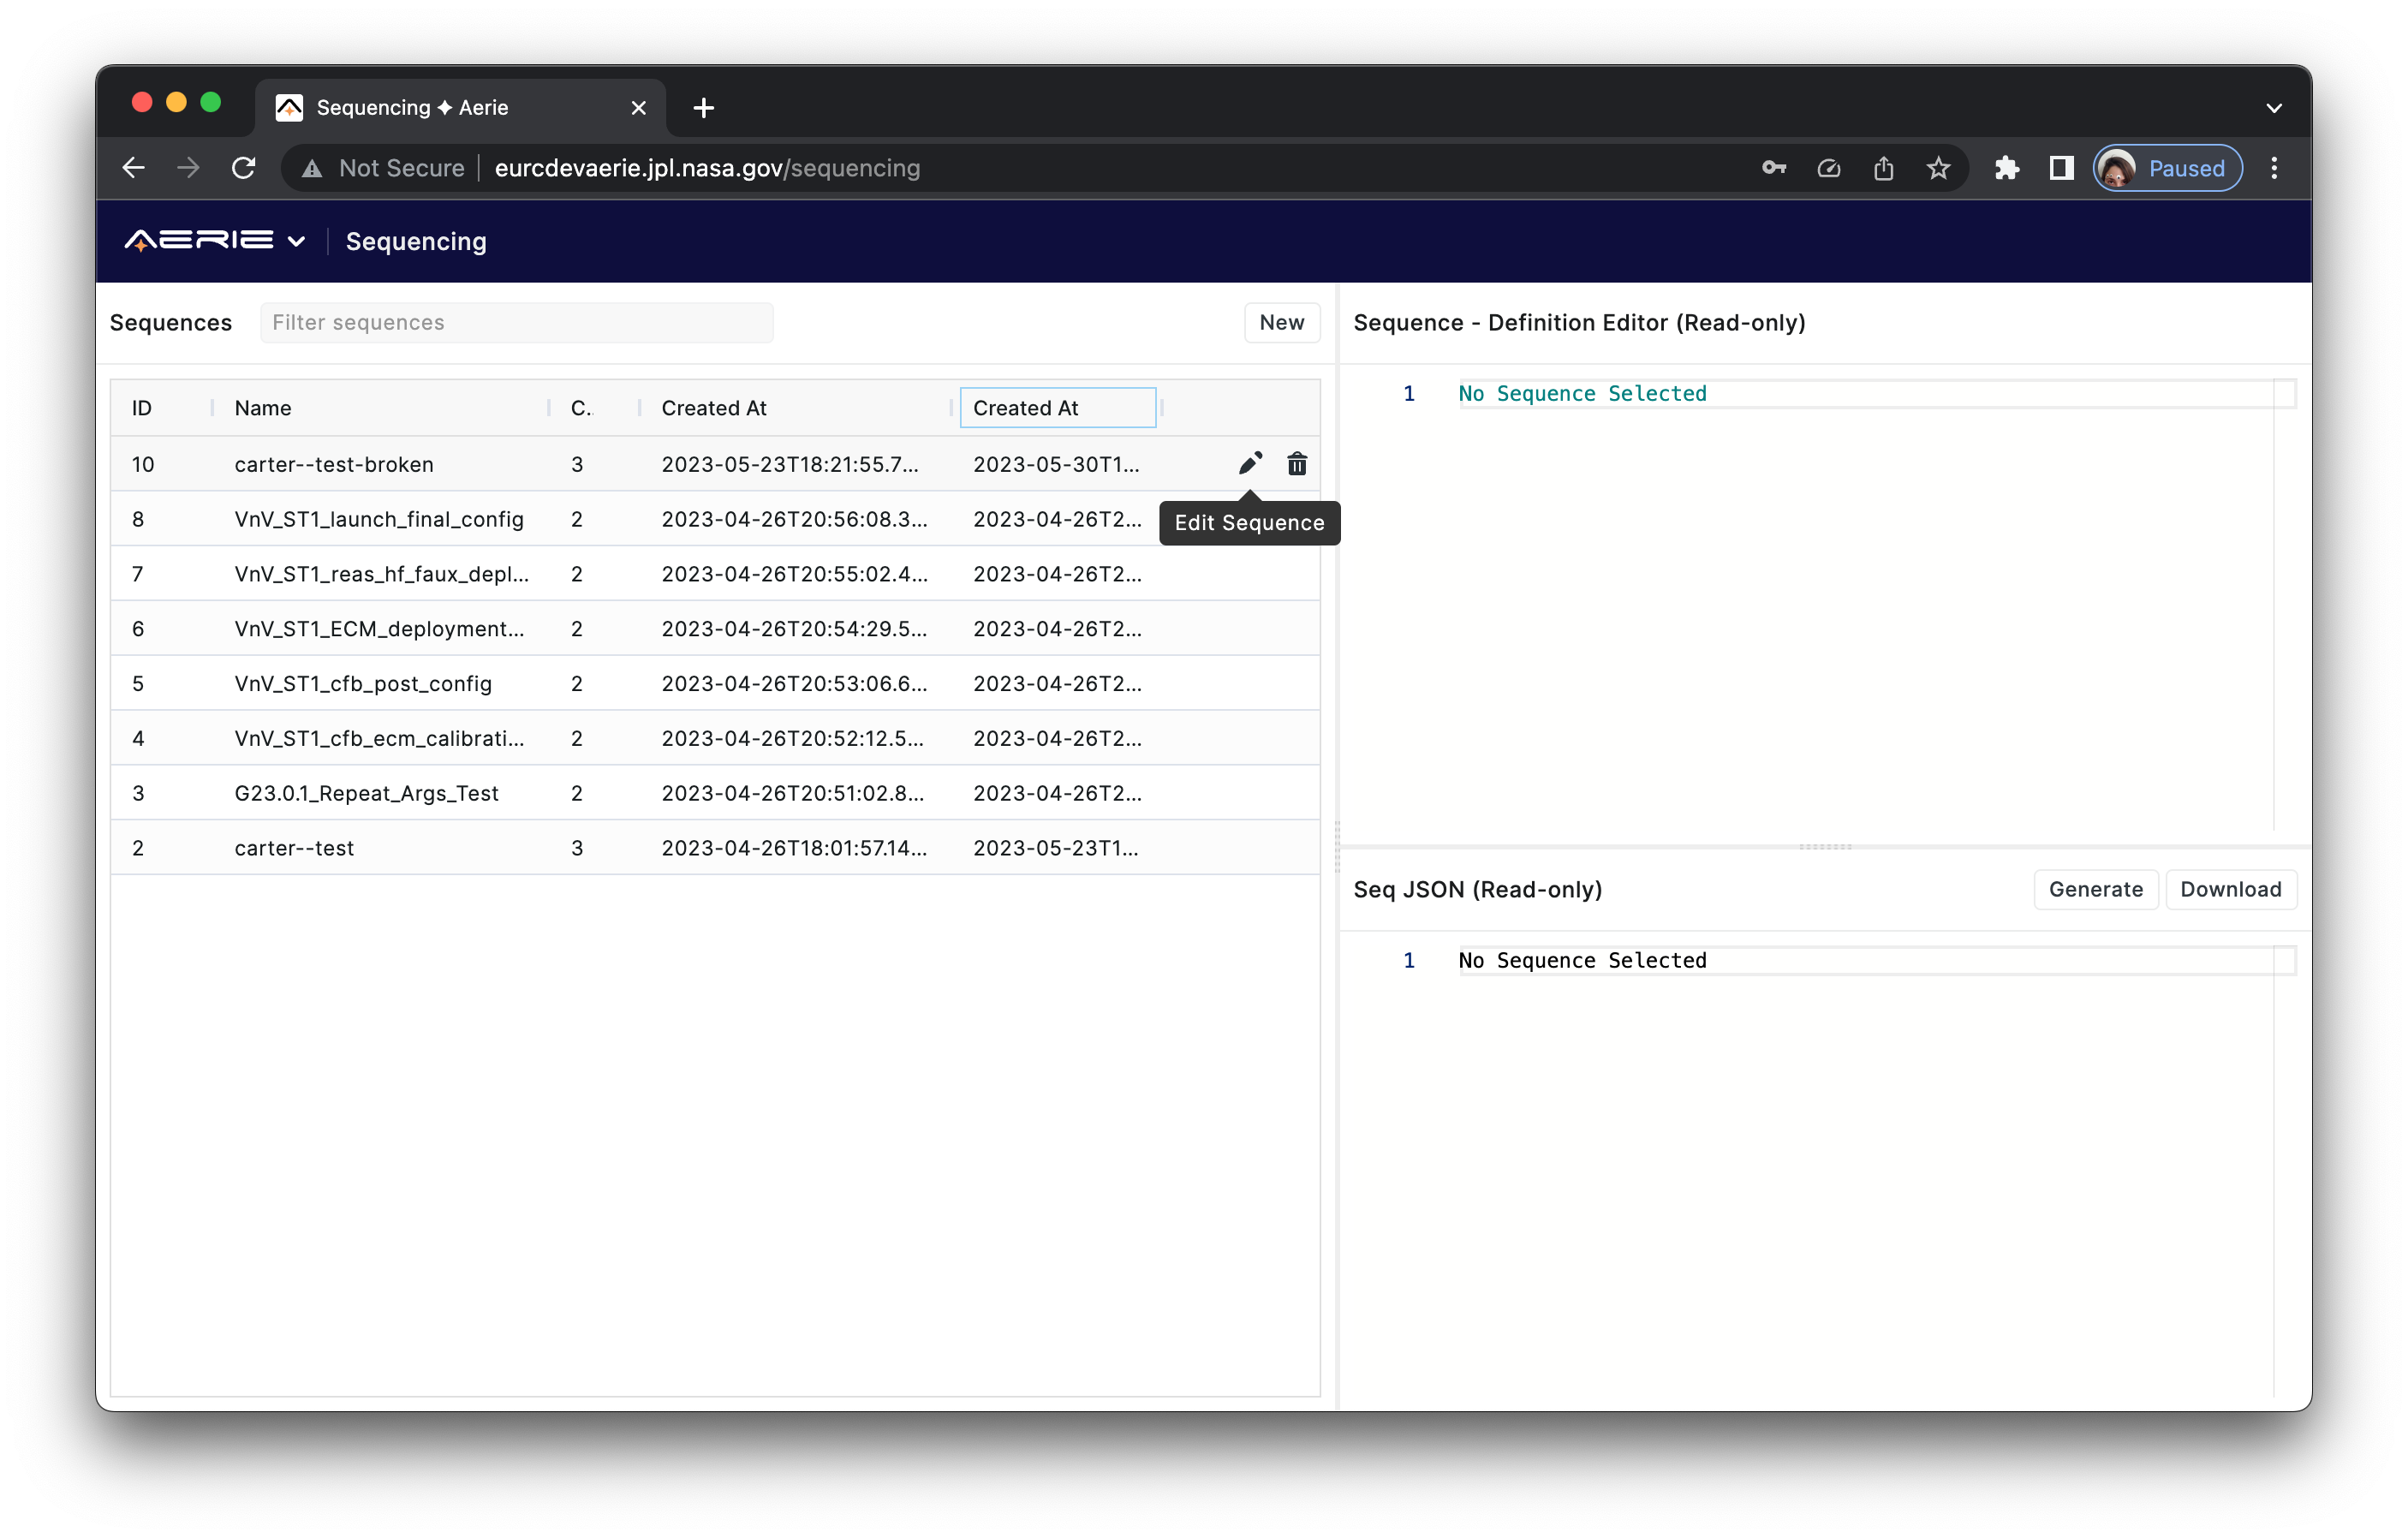Click the trash delete sequence icon

(1297, 463)
